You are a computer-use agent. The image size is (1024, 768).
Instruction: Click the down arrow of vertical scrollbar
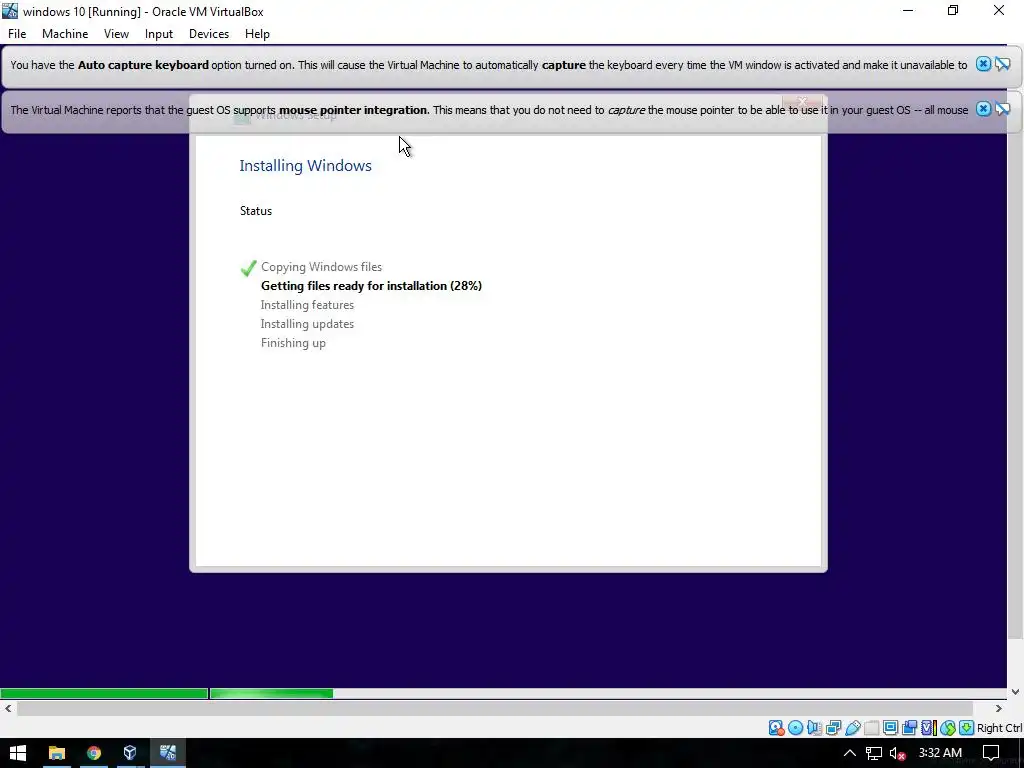point(1016,692)
